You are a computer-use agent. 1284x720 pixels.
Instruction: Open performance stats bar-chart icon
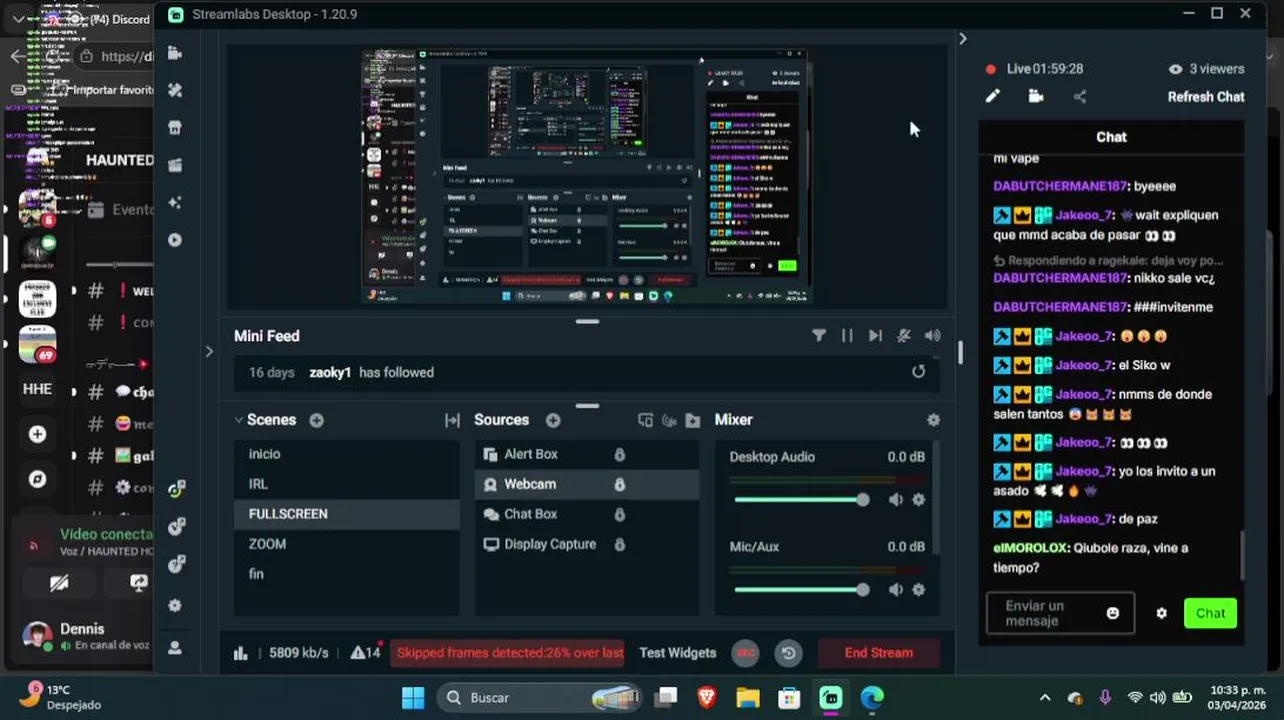(240, 653)
